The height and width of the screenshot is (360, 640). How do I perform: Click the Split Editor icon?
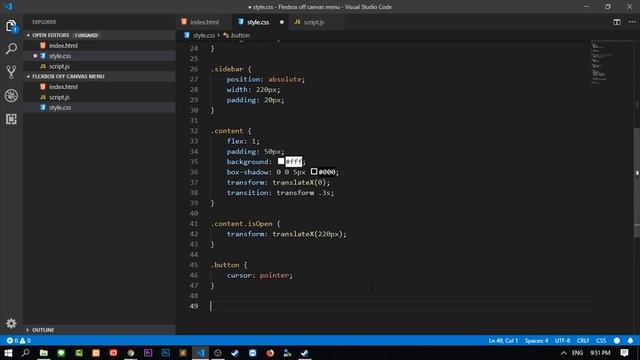[x=617, y=22]
